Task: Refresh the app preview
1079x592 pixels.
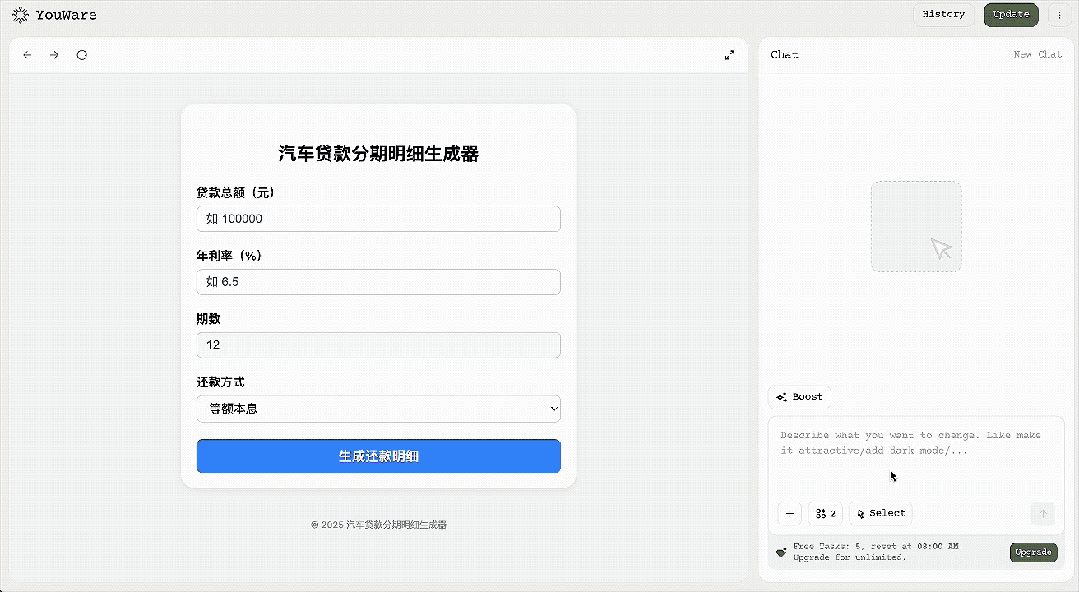Action: coord(81,55)
